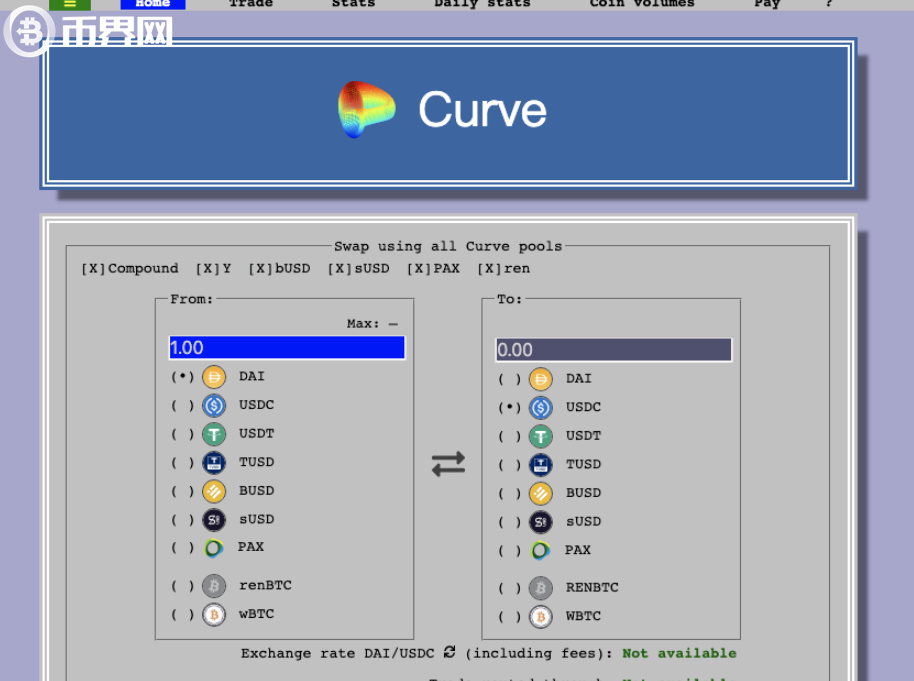
Task: Click renBTC coin icon in From list
Action: pos(214,585)
